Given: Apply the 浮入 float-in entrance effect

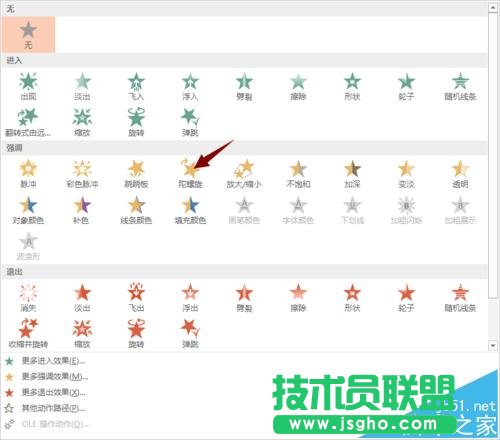Looking at the screenshot, I should point(190,86).
